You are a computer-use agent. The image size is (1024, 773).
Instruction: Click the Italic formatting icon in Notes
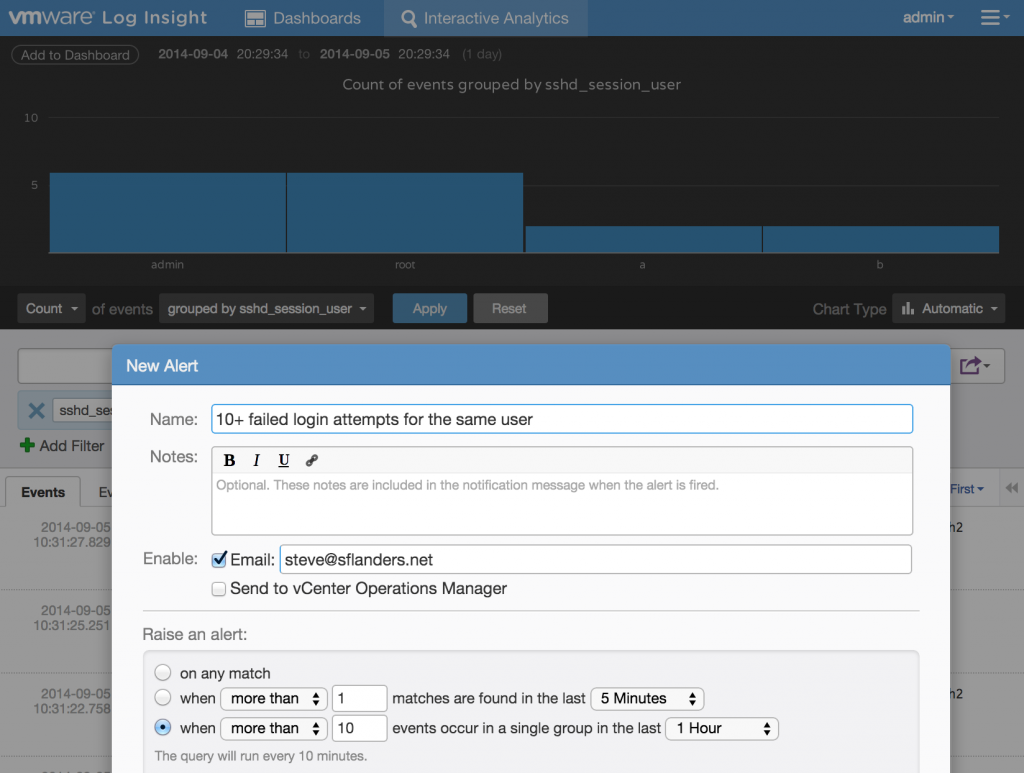pyautogui.click(x=256, y=460)
